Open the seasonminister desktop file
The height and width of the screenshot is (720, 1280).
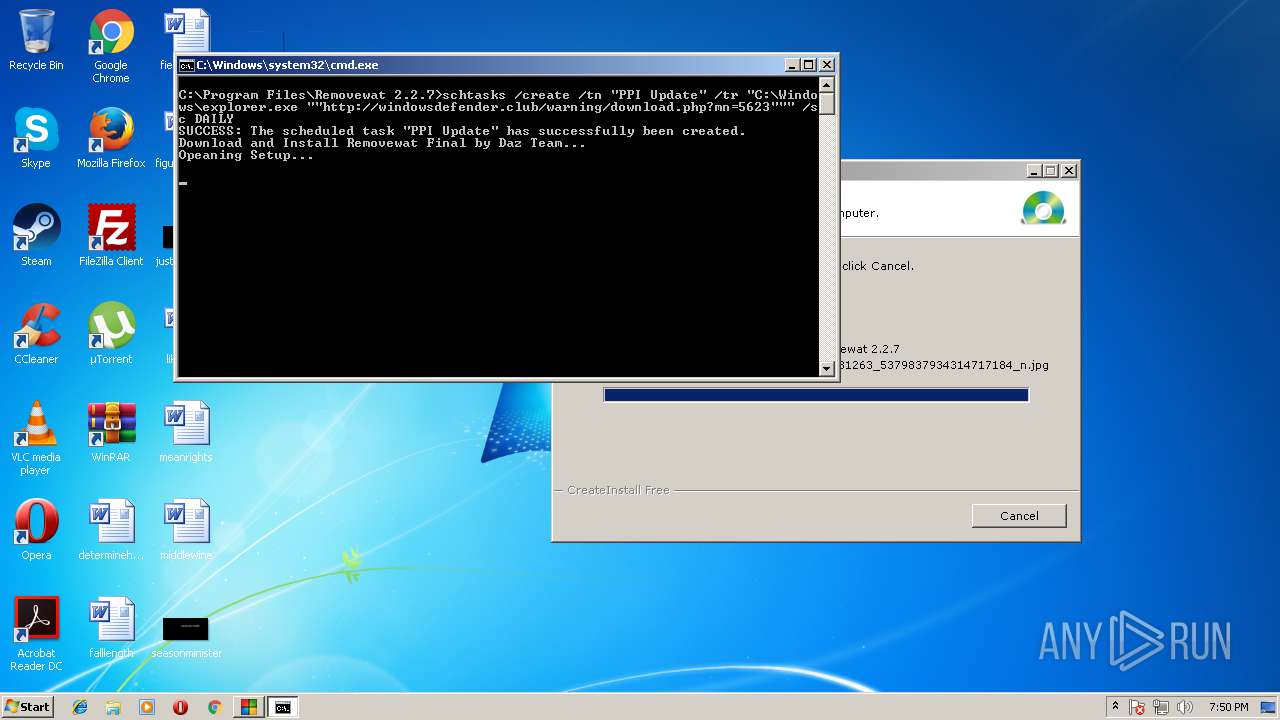pos(186,636)
